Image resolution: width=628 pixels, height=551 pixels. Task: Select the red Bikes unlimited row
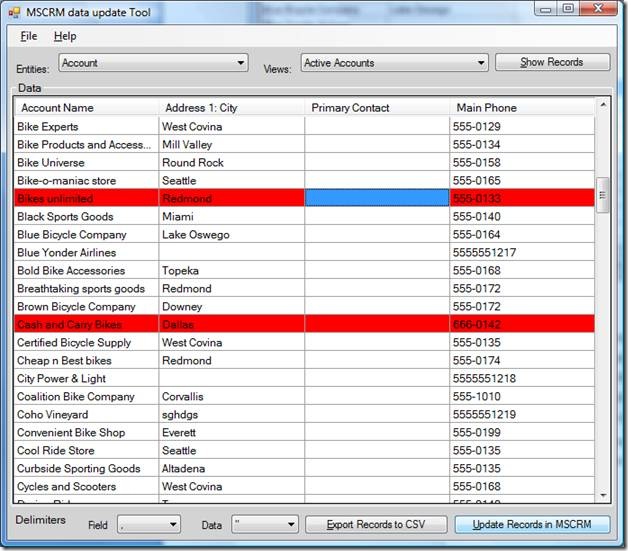[85, 199]
